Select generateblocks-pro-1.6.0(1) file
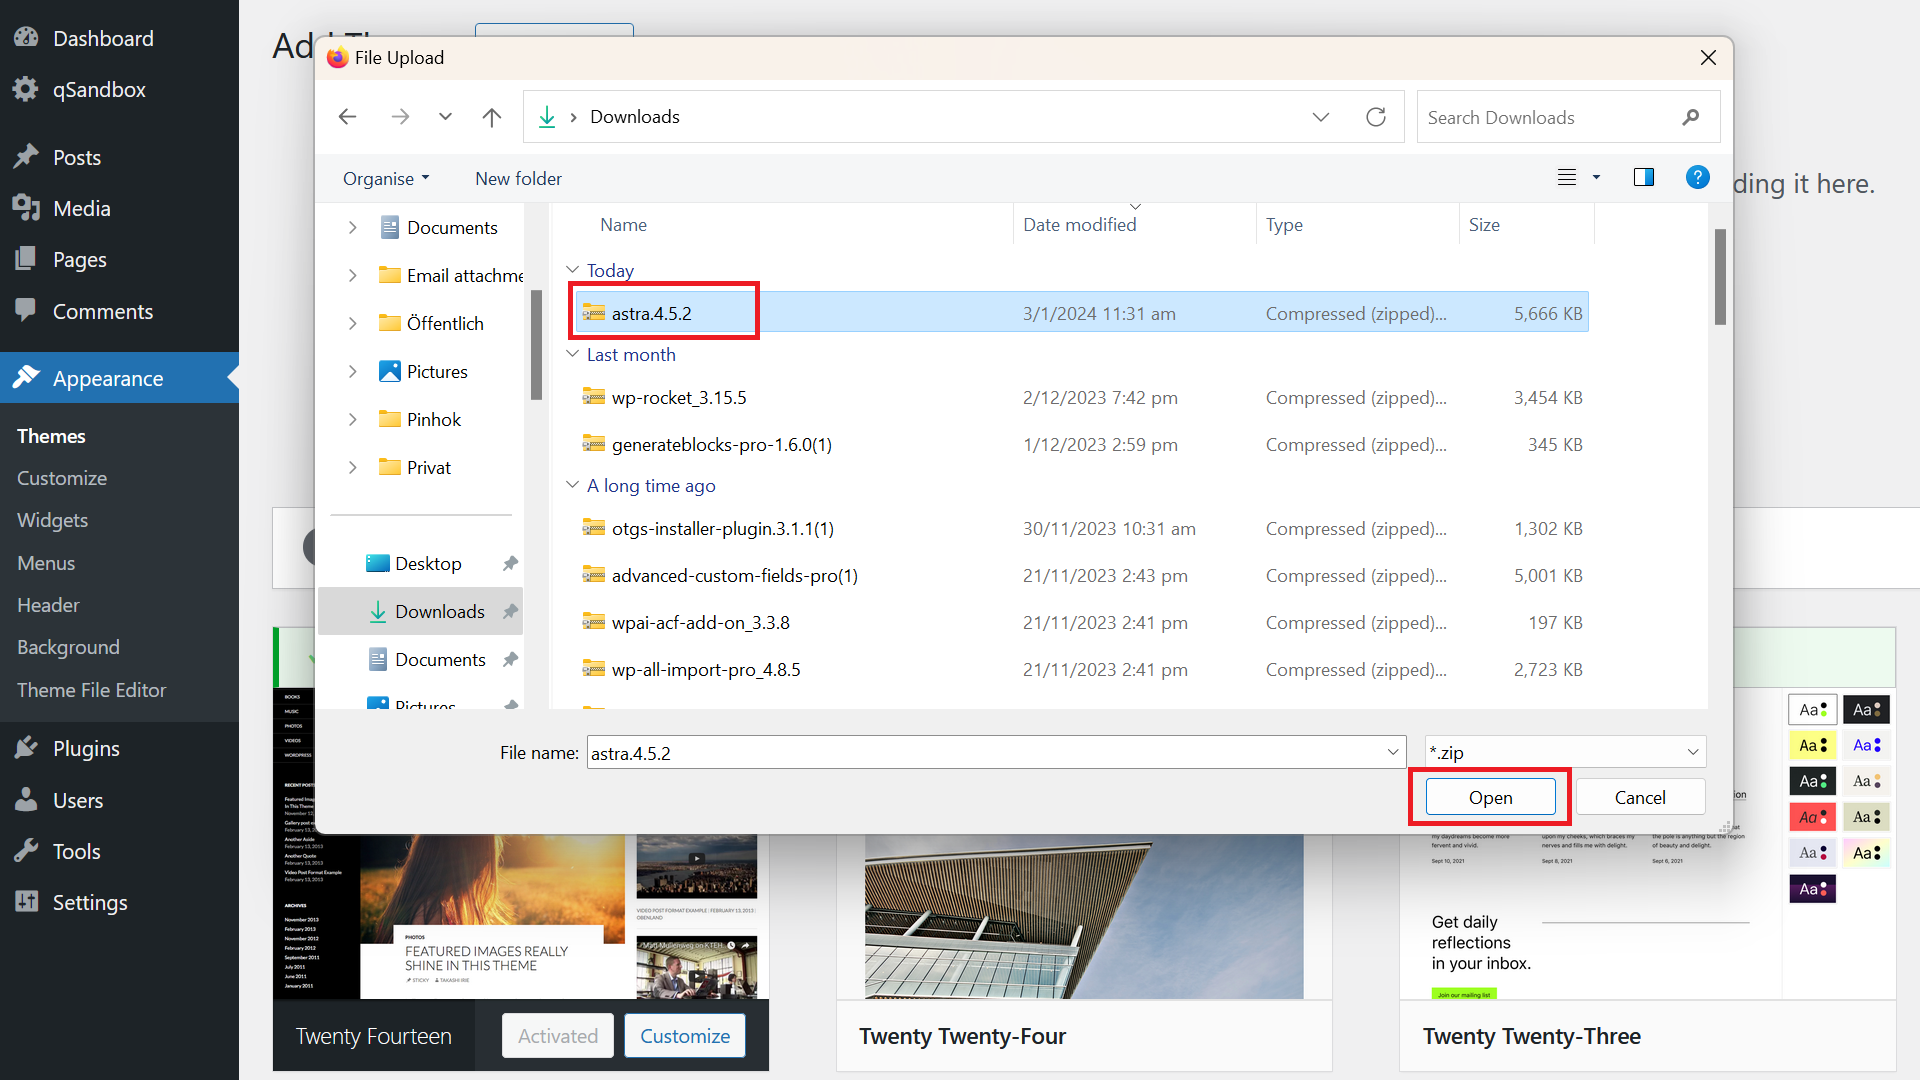This screenshot has height=1080, width=1920. click(1081, 444)
